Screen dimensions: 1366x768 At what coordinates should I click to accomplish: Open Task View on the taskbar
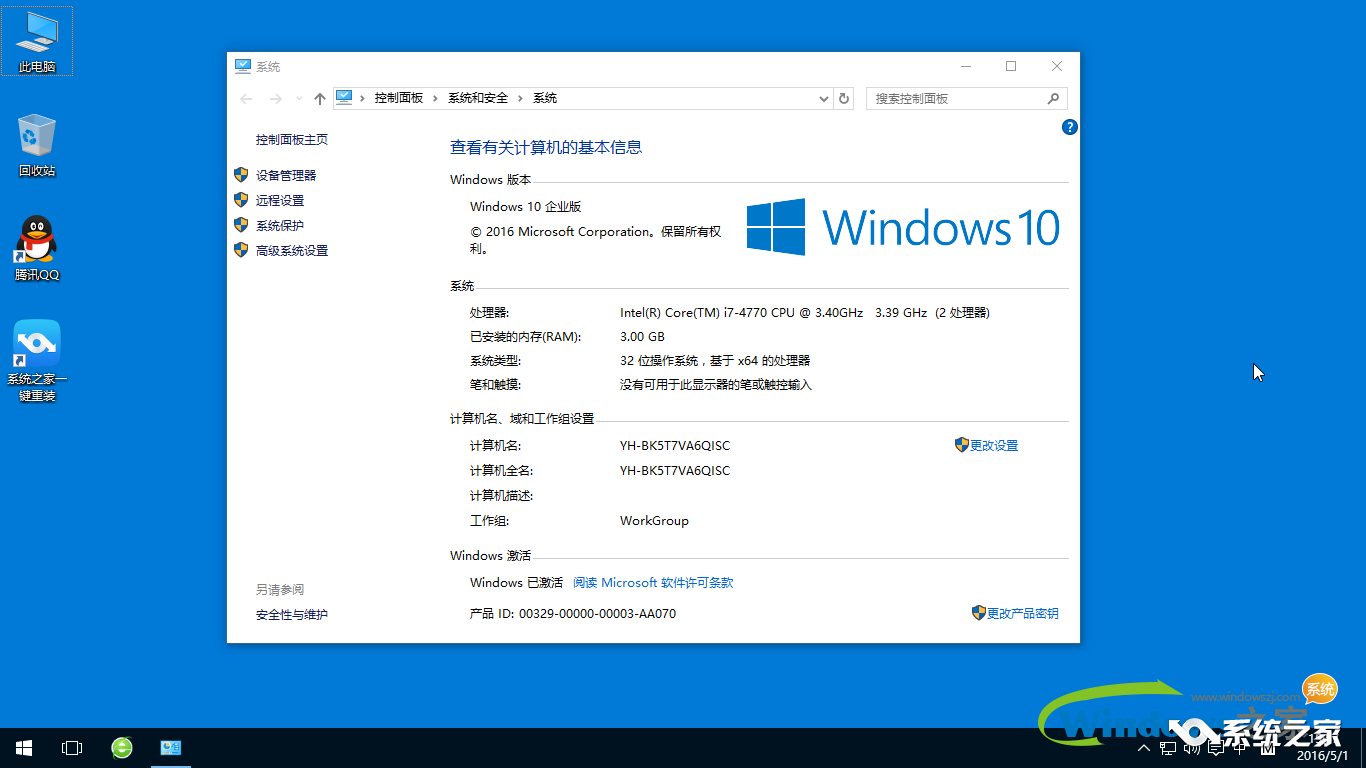[71, 747]
